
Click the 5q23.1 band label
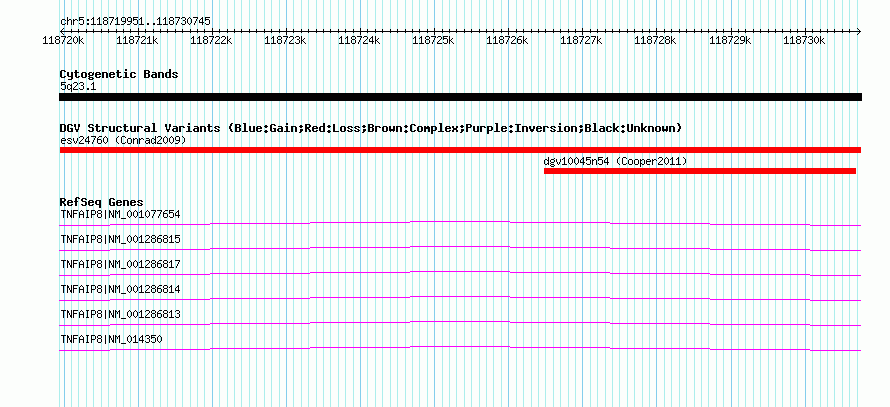click(x=78, y=86)
